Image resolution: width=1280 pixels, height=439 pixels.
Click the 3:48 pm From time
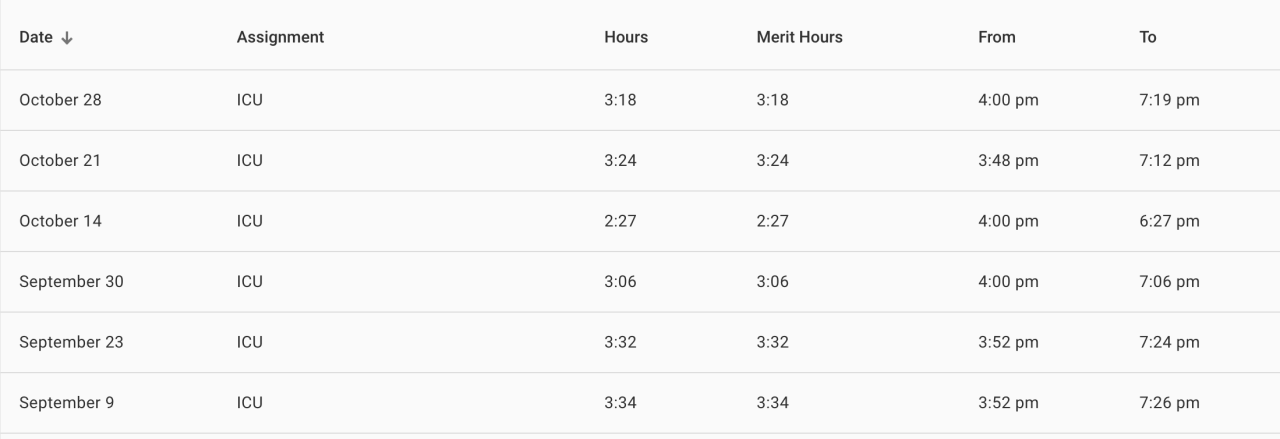coord(1008,160)
